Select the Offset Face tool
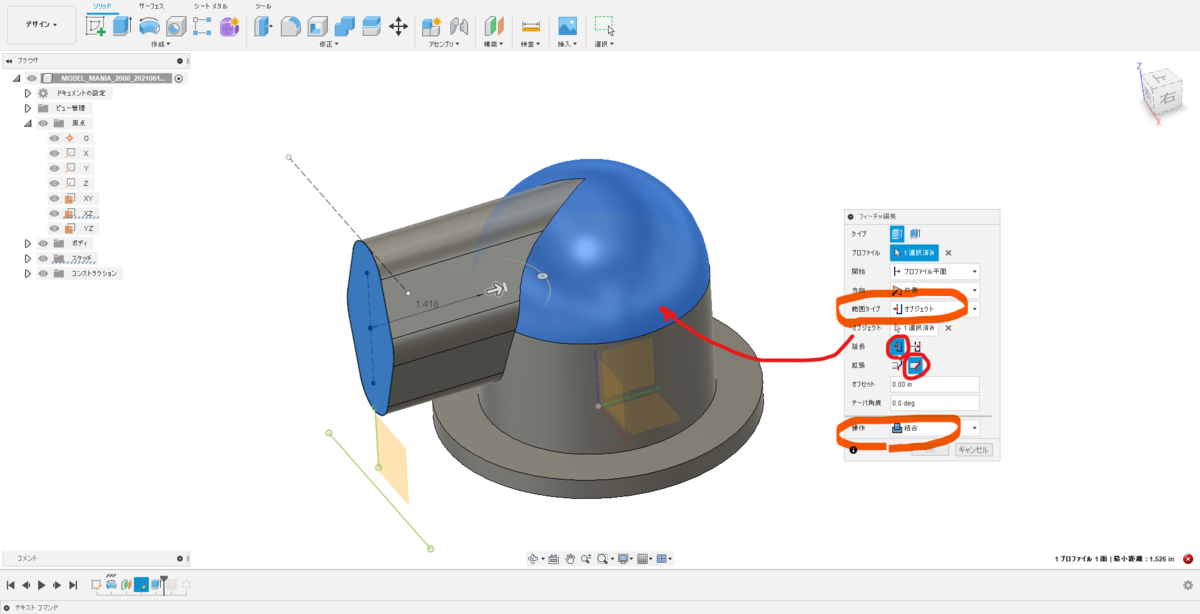1200x614 pixels. coord(371,27)
